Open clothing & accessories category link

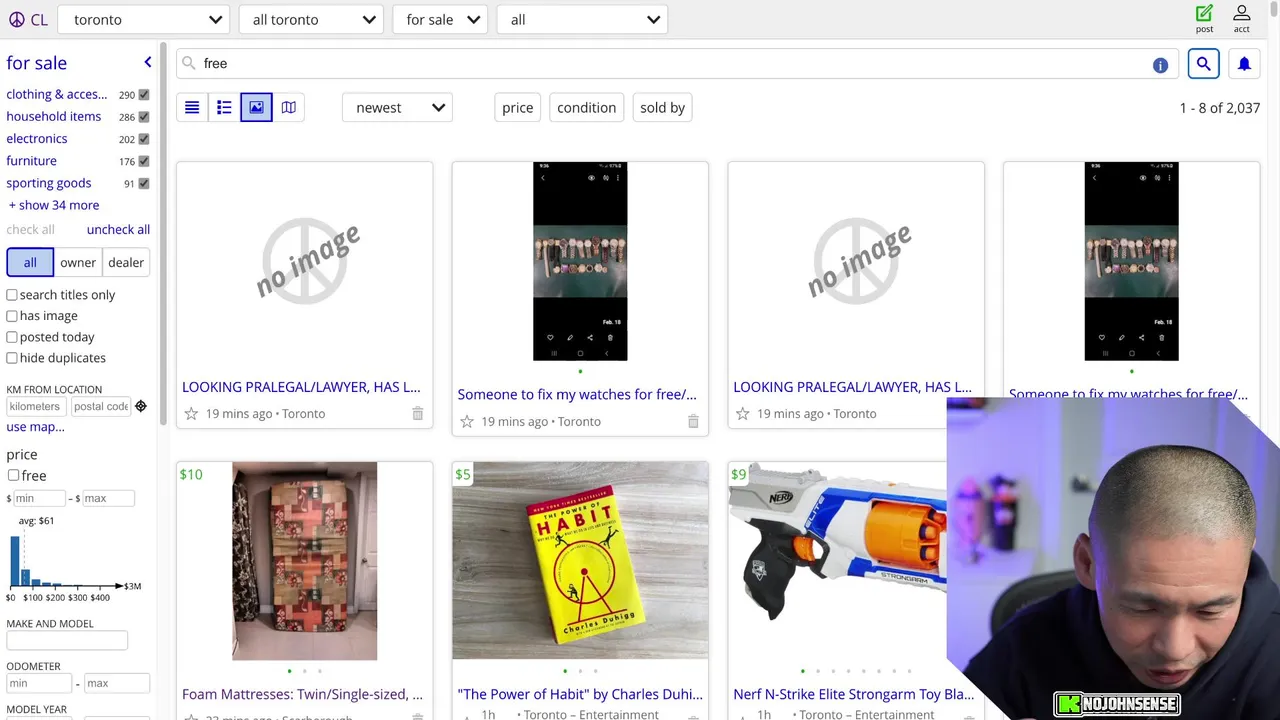(57, 94)
